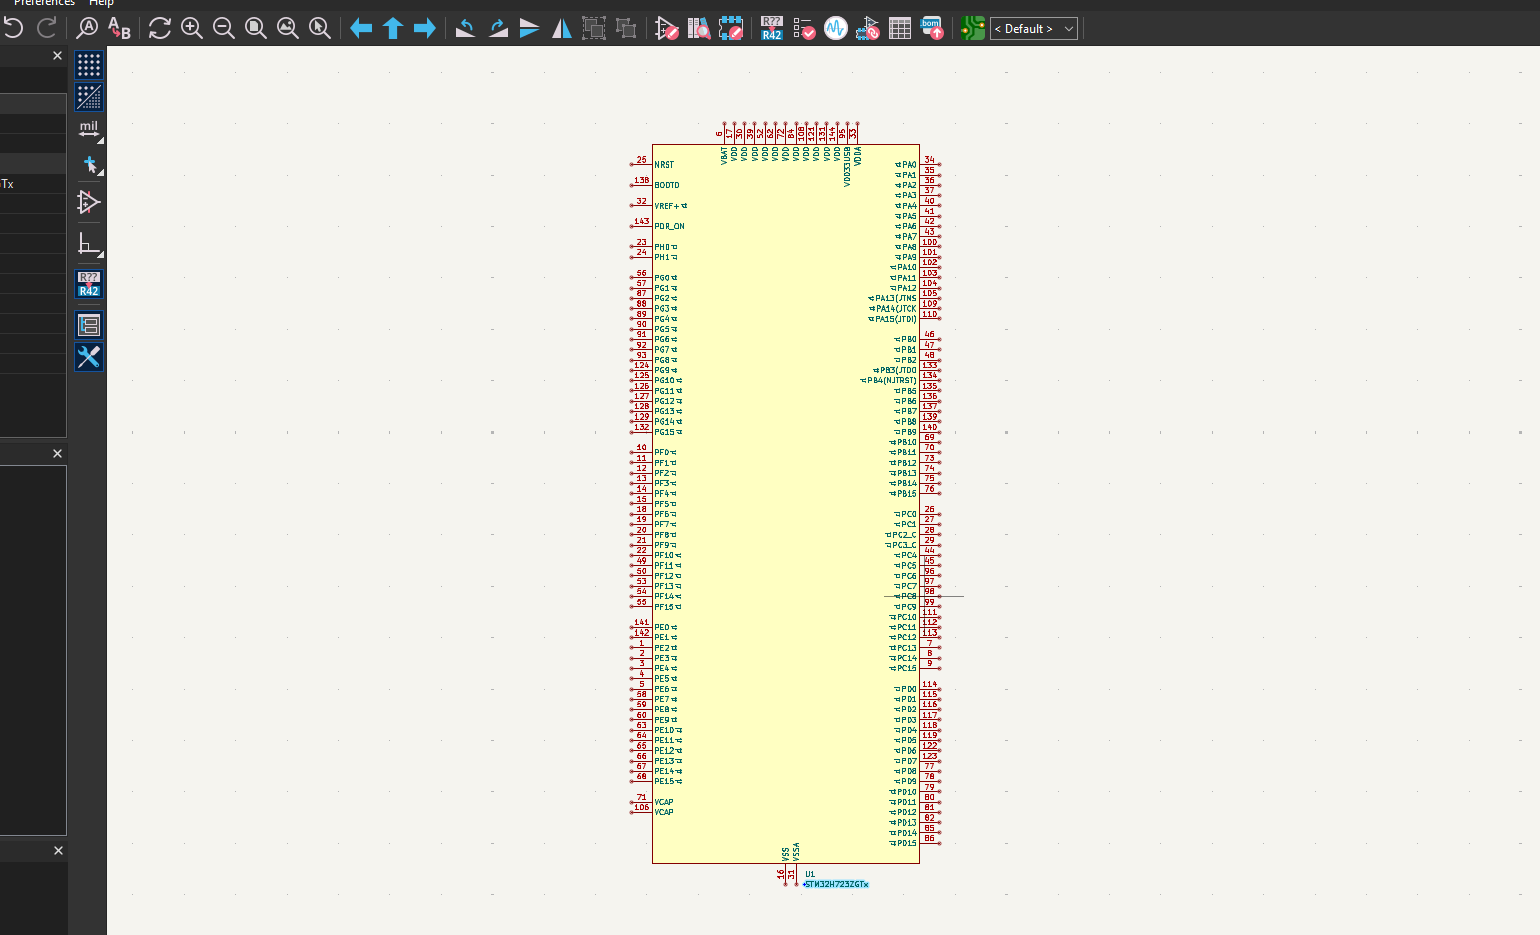
Task: Group the selected items
Action: pos(594,28)
